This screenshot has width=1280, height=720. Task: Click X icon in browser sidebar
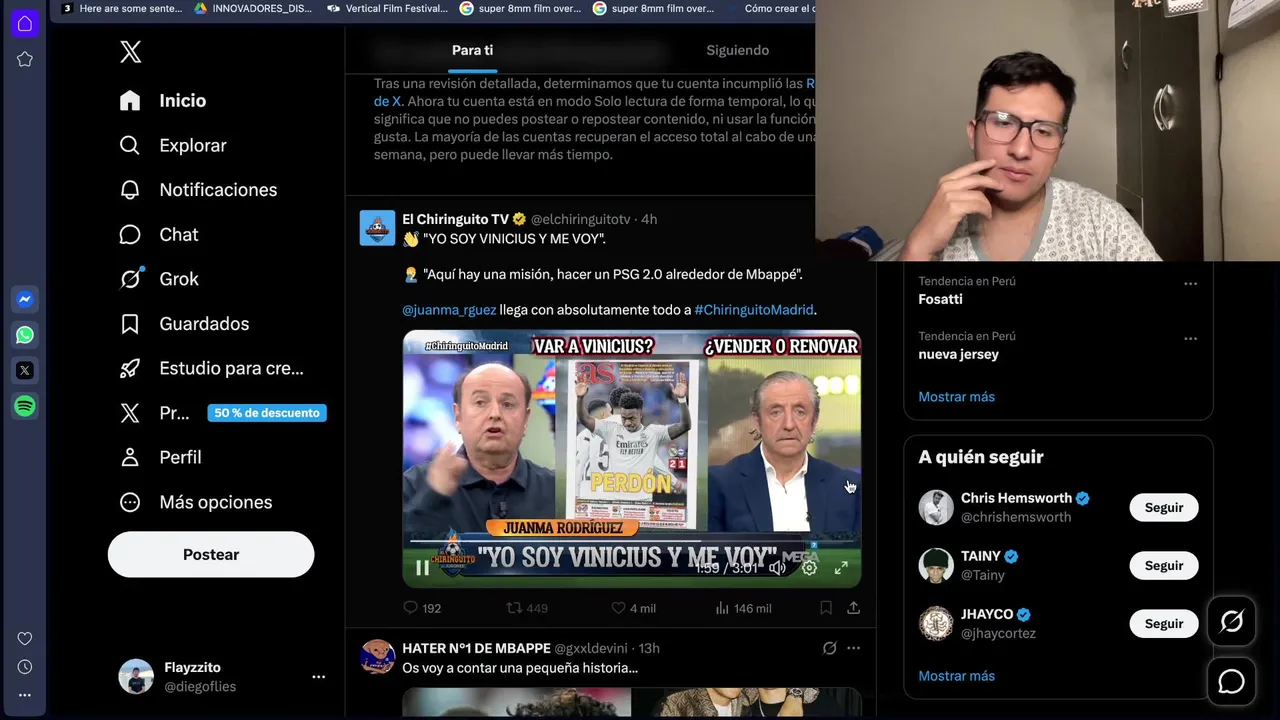pos(25,370)
